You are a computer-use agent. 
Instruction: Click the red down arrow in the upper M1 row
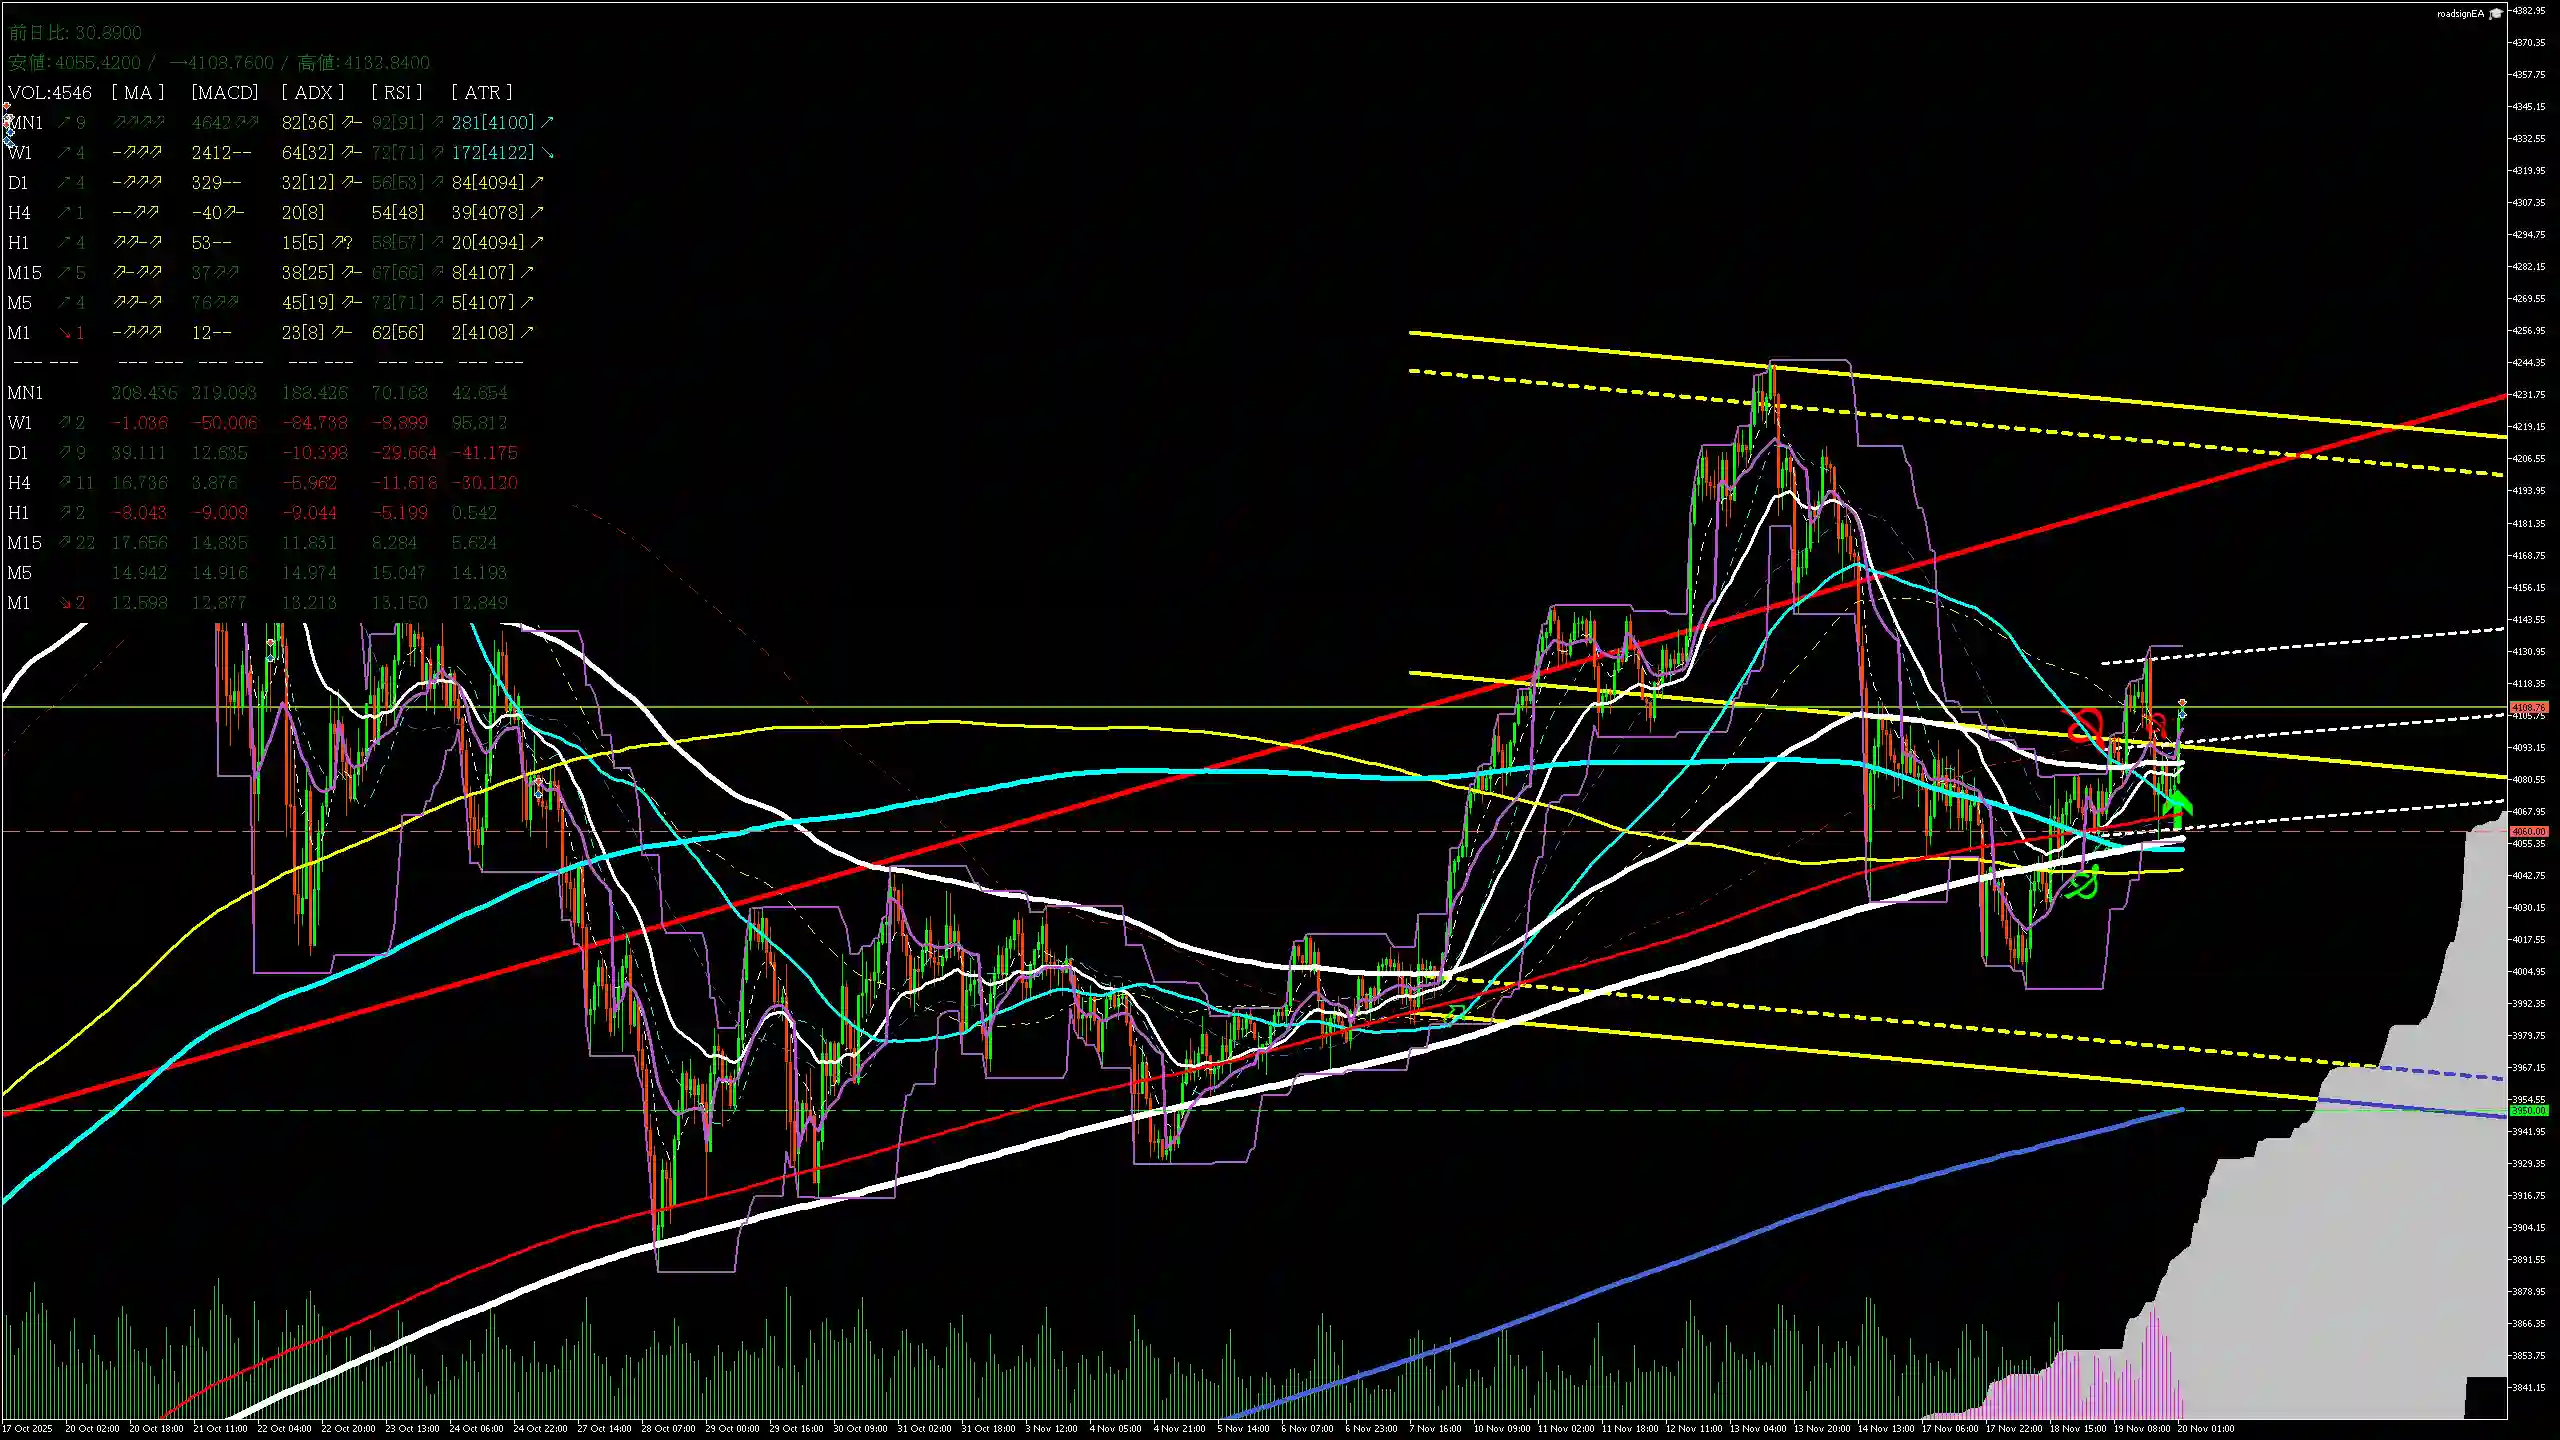pyautogui.click(x=65, y=333)
